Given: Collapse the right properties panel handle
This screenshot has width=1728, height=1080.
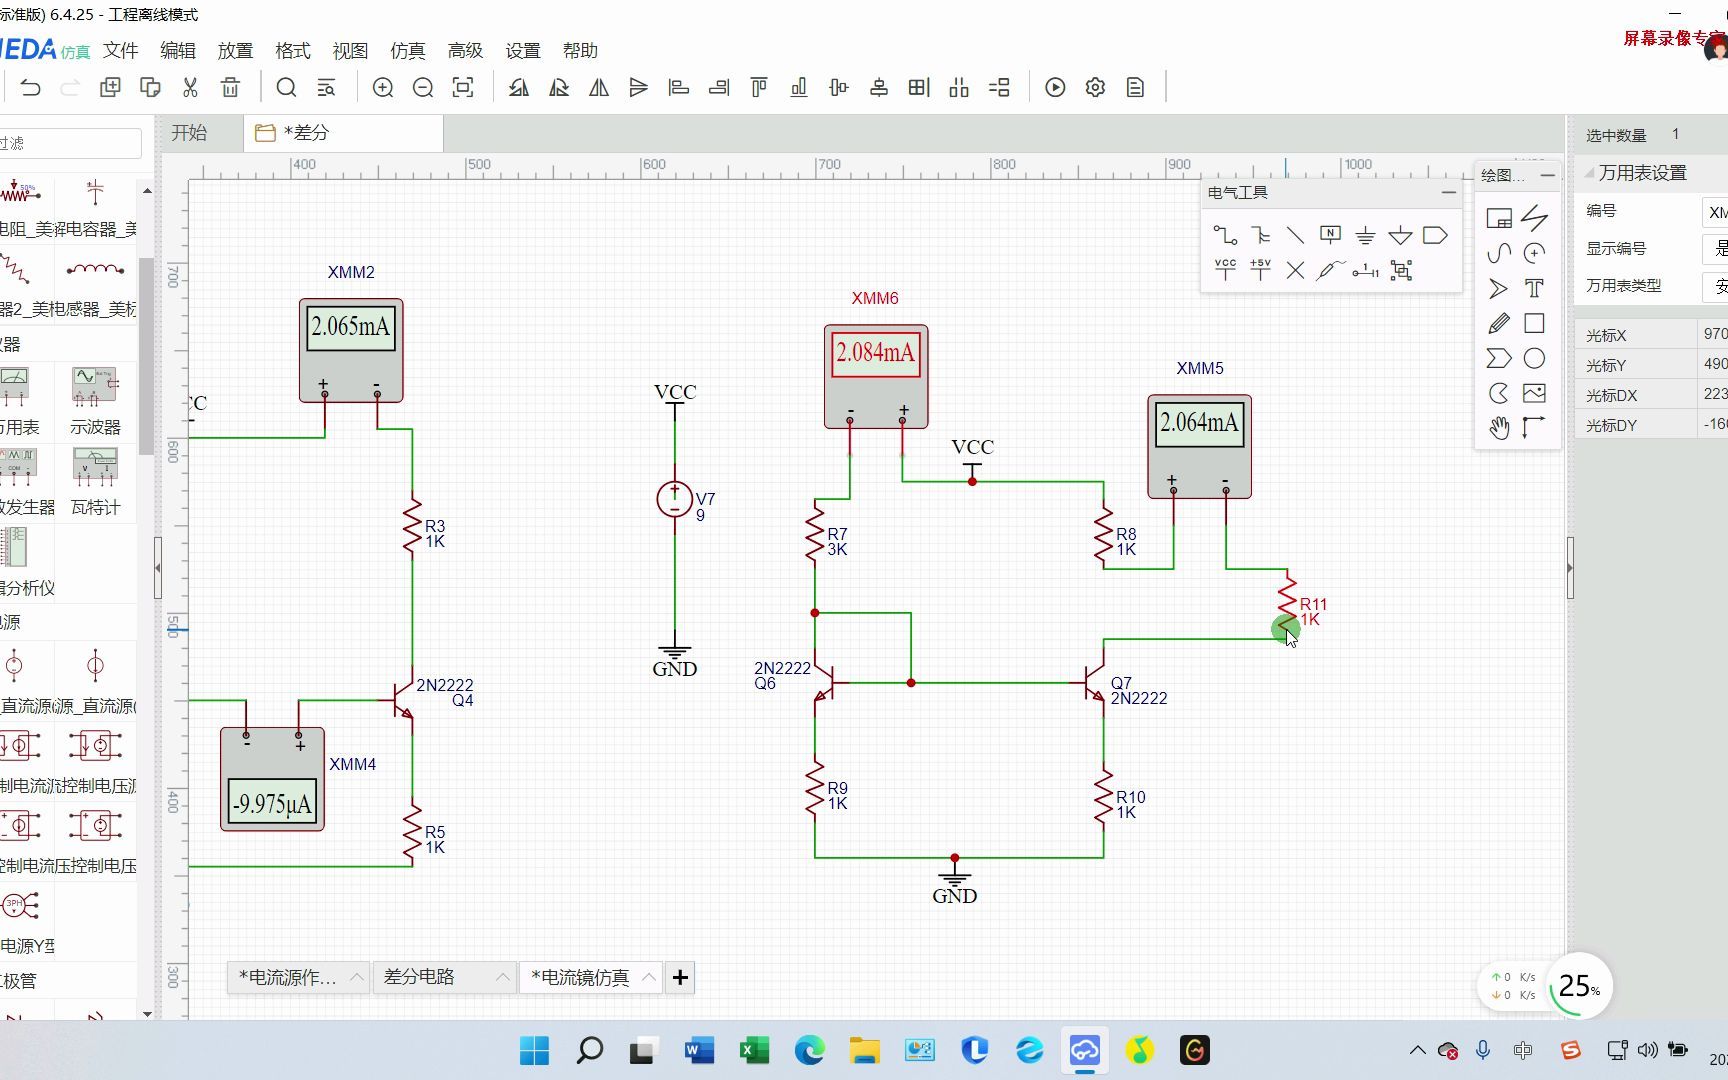Looking at the screenshot, I should (x=1570, y=567).
